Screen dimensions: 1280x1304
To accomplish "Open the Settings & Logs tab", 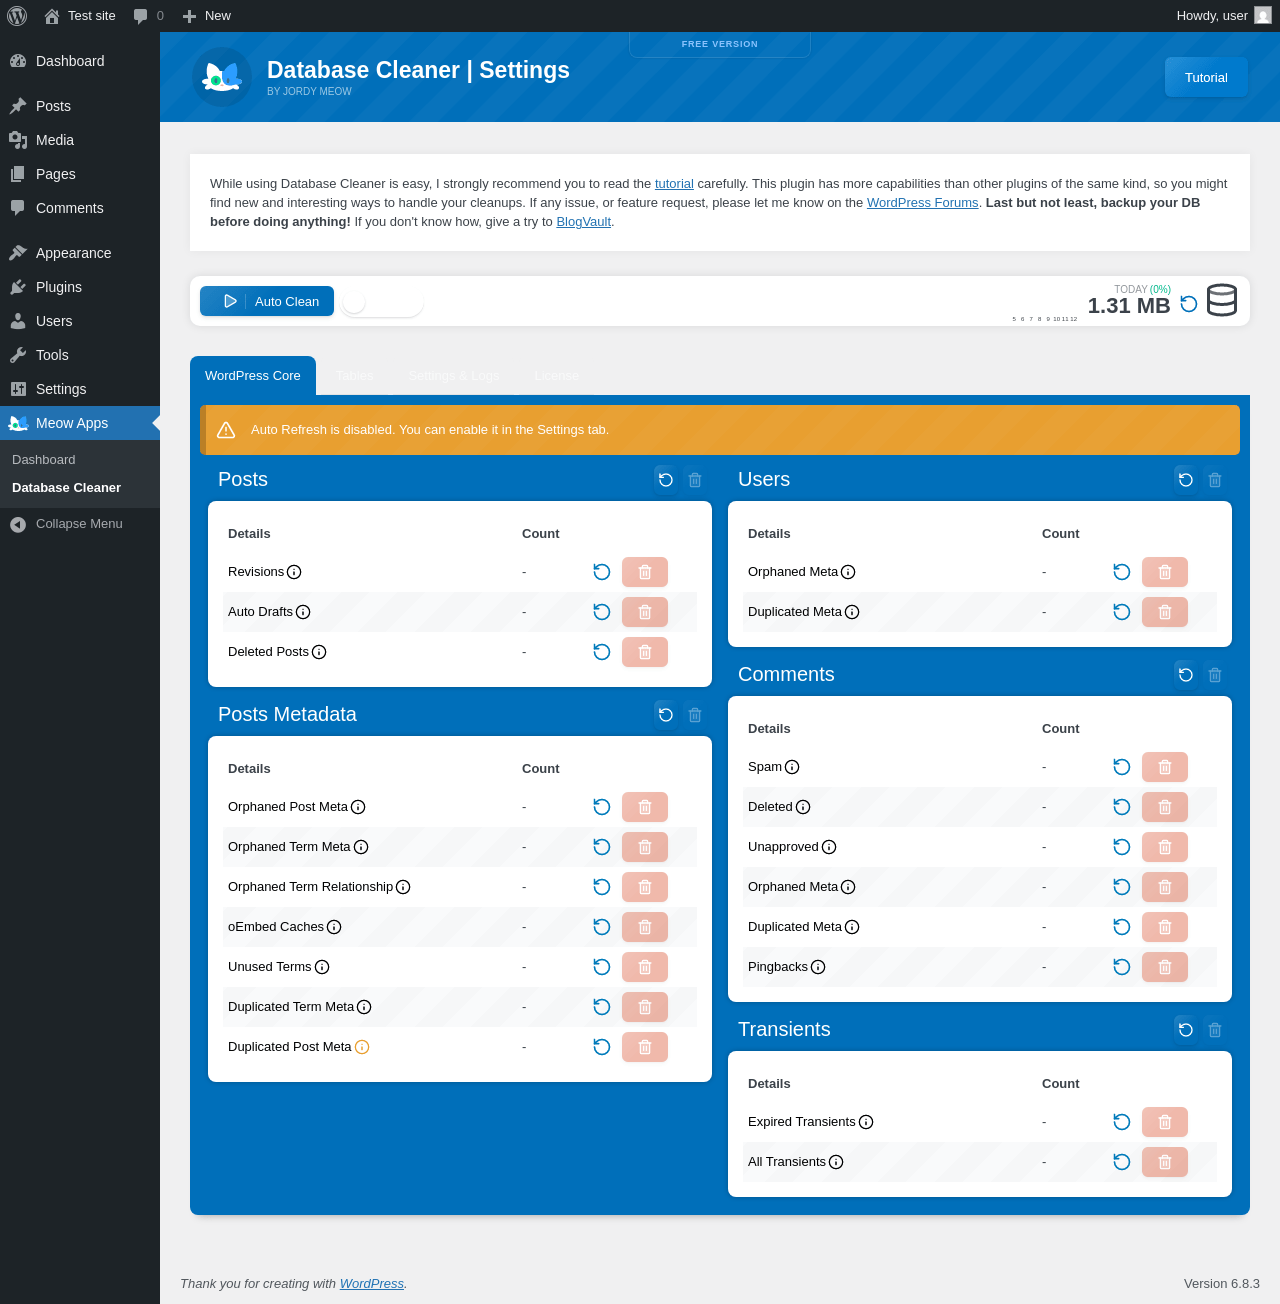I will 454,376.
